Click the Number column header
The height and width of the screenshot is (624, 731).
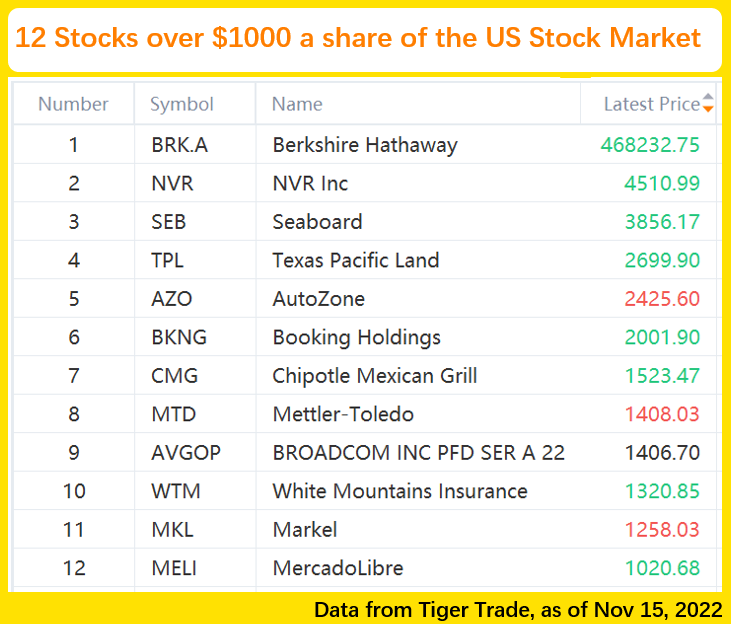[x=73, y=104]
